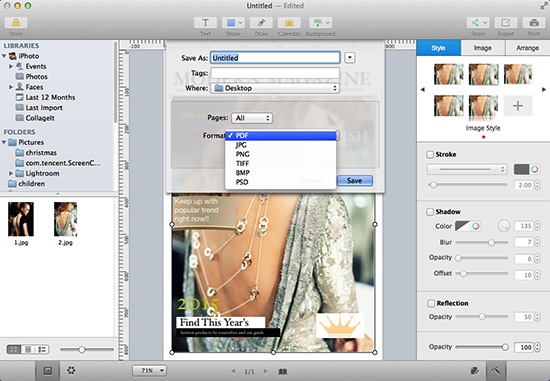This screenshot has height=381, width=550.
Task: Click the Tags input field
Action: click(275, 73)
